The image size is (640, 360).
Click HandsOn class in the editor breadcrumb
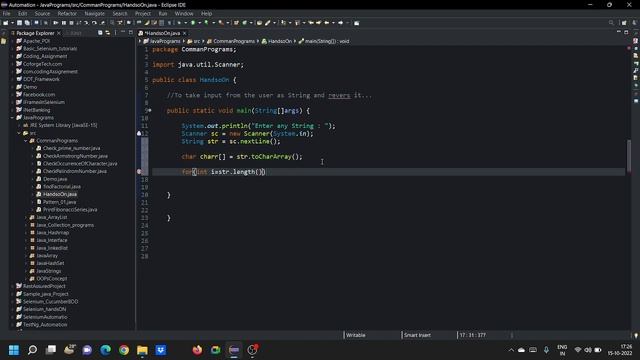[x=280, y=41]
